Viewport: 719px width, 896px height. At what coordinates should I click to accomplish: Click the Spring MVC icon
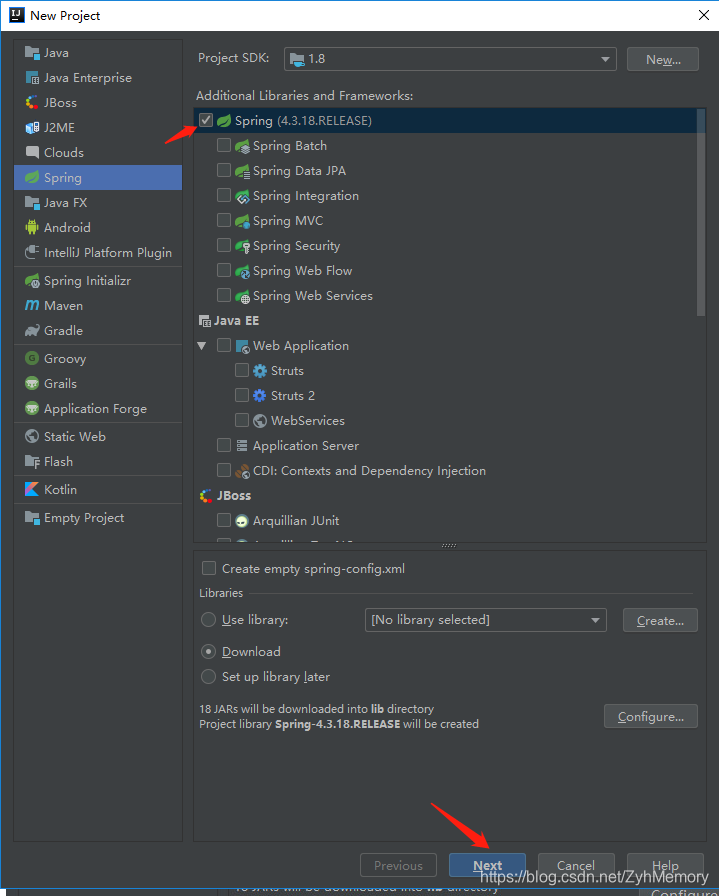tap(242, 221)
